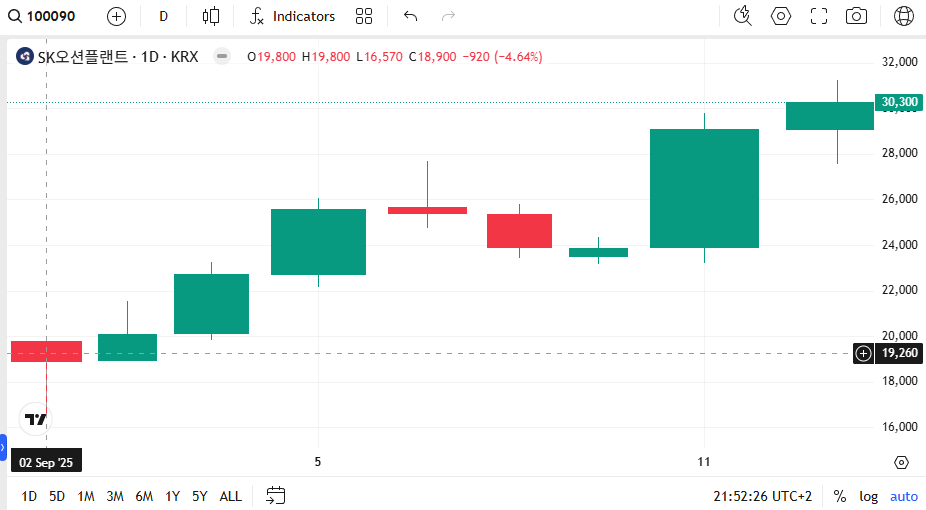
Task: Set range to 5D
Action: click(x=57, y=496)
